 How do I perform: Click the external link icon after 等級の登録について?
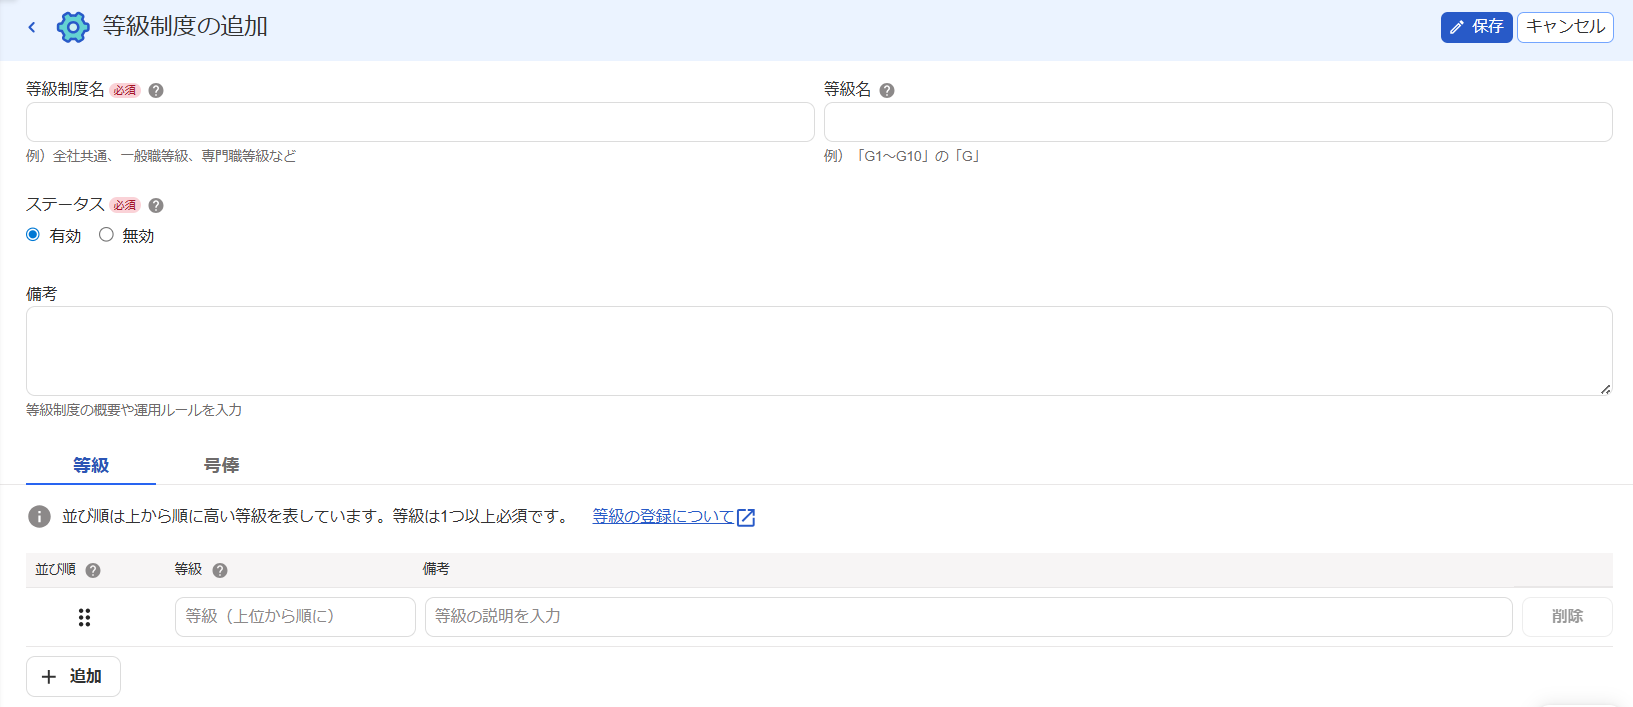tap(746, 517)
